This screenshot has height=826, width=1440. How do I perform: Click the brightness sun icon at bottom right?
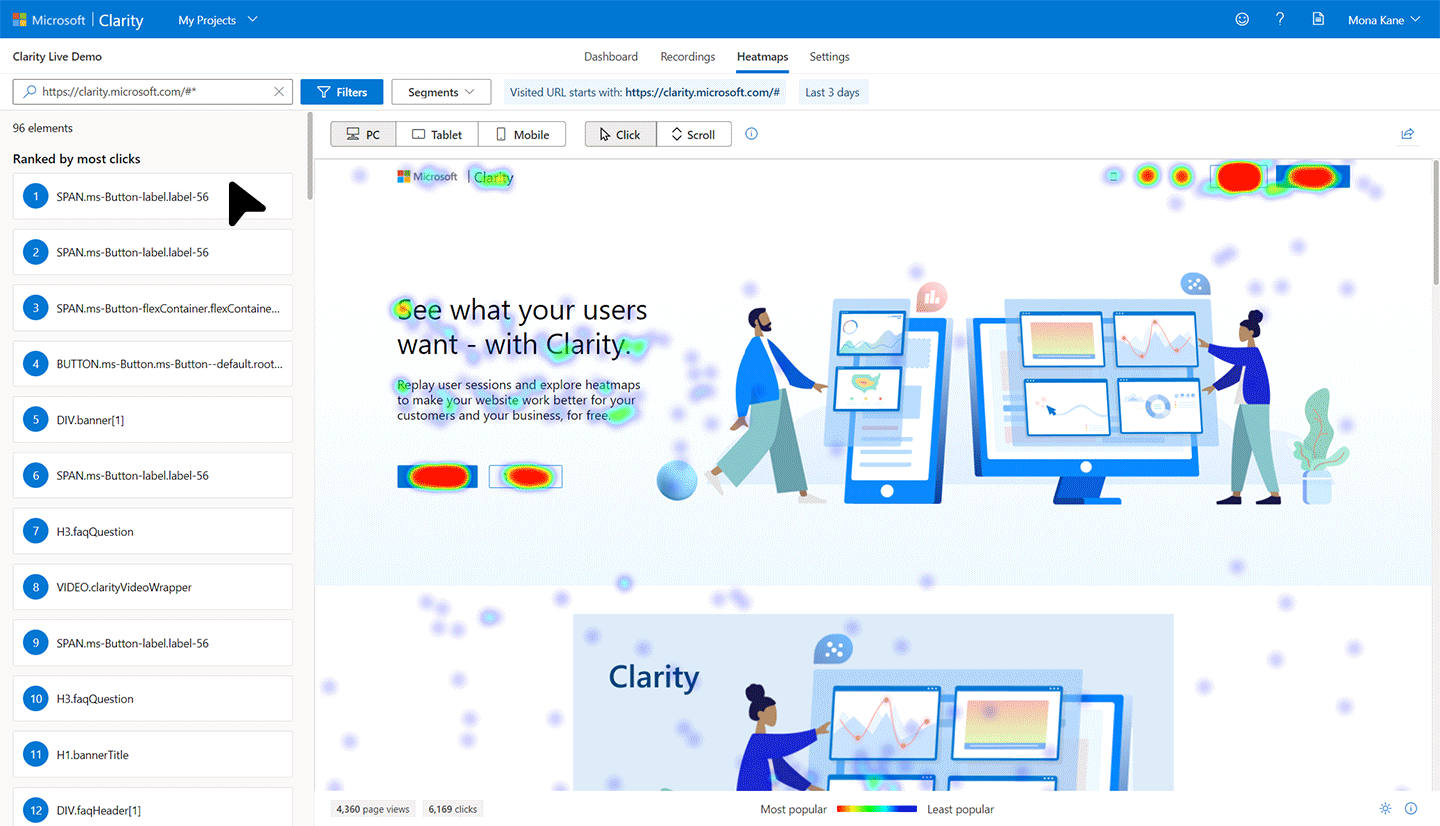(1385, 808)
